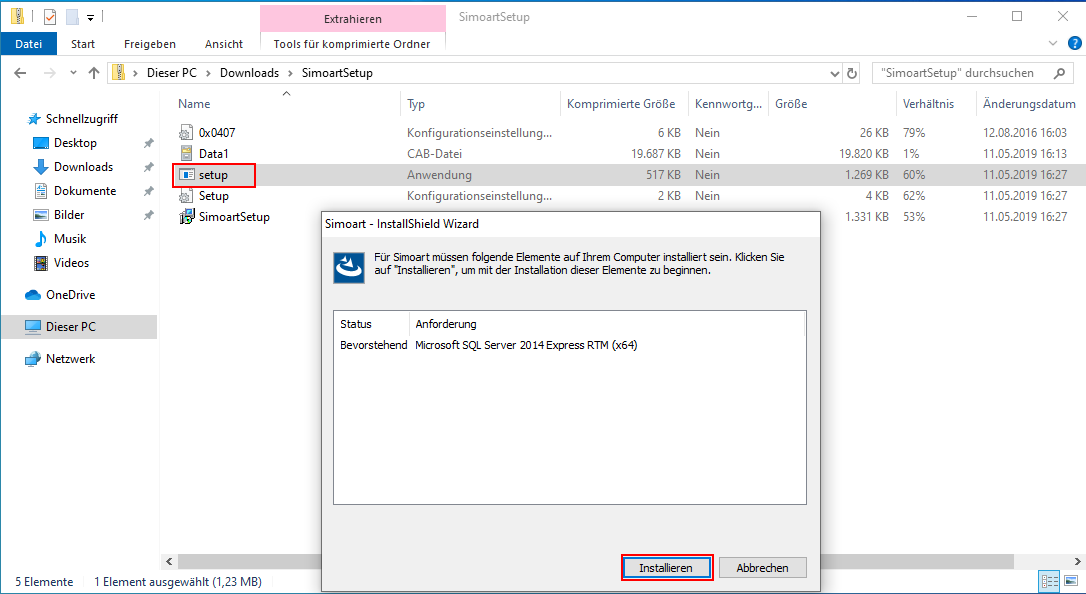
Task: Open Netzwerk in the navigation pane
Action: click(70, 359)
